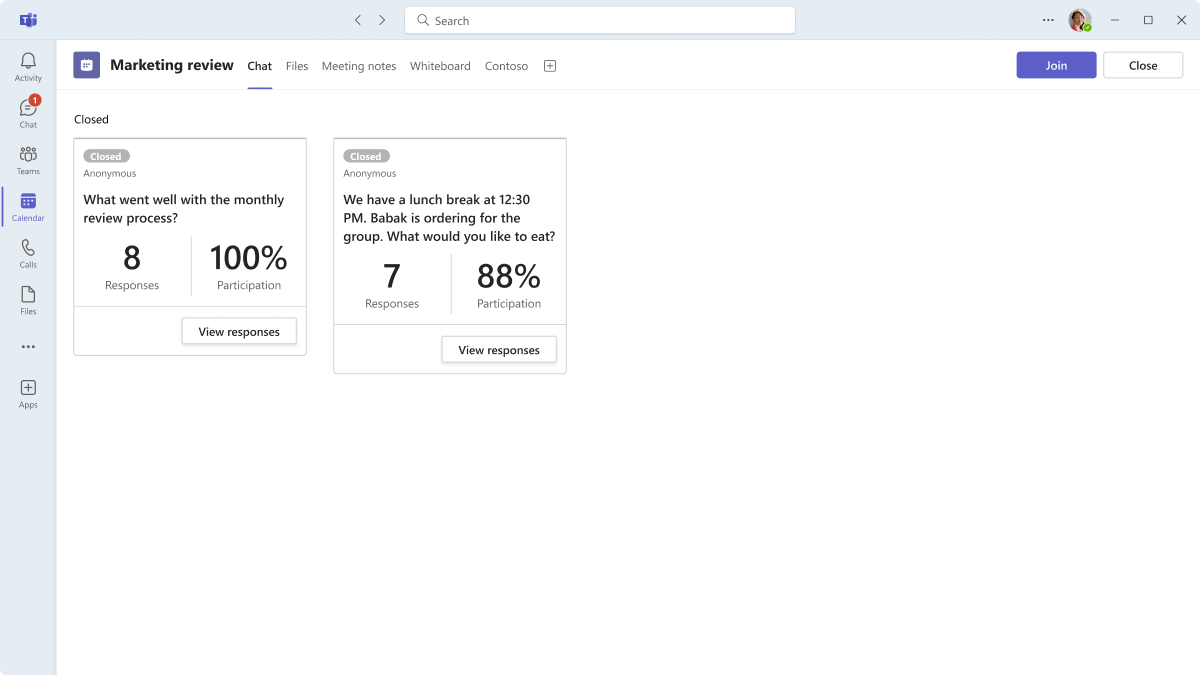
Task: View responses for monthly review poll
Action: (239, 331)
